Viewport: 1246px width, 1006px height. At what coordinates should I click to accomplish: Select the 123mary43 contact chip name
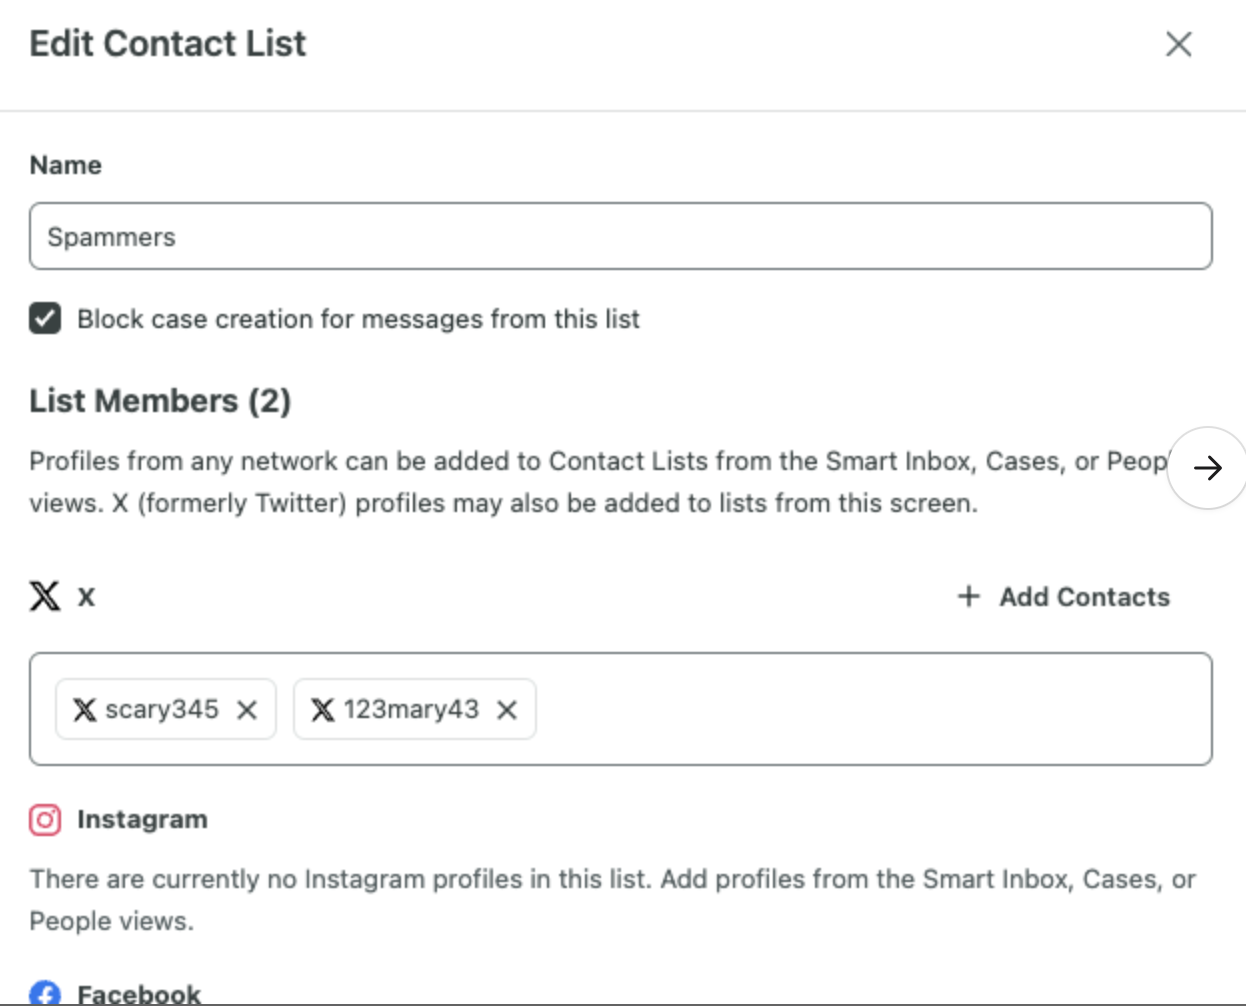(411, 710)
